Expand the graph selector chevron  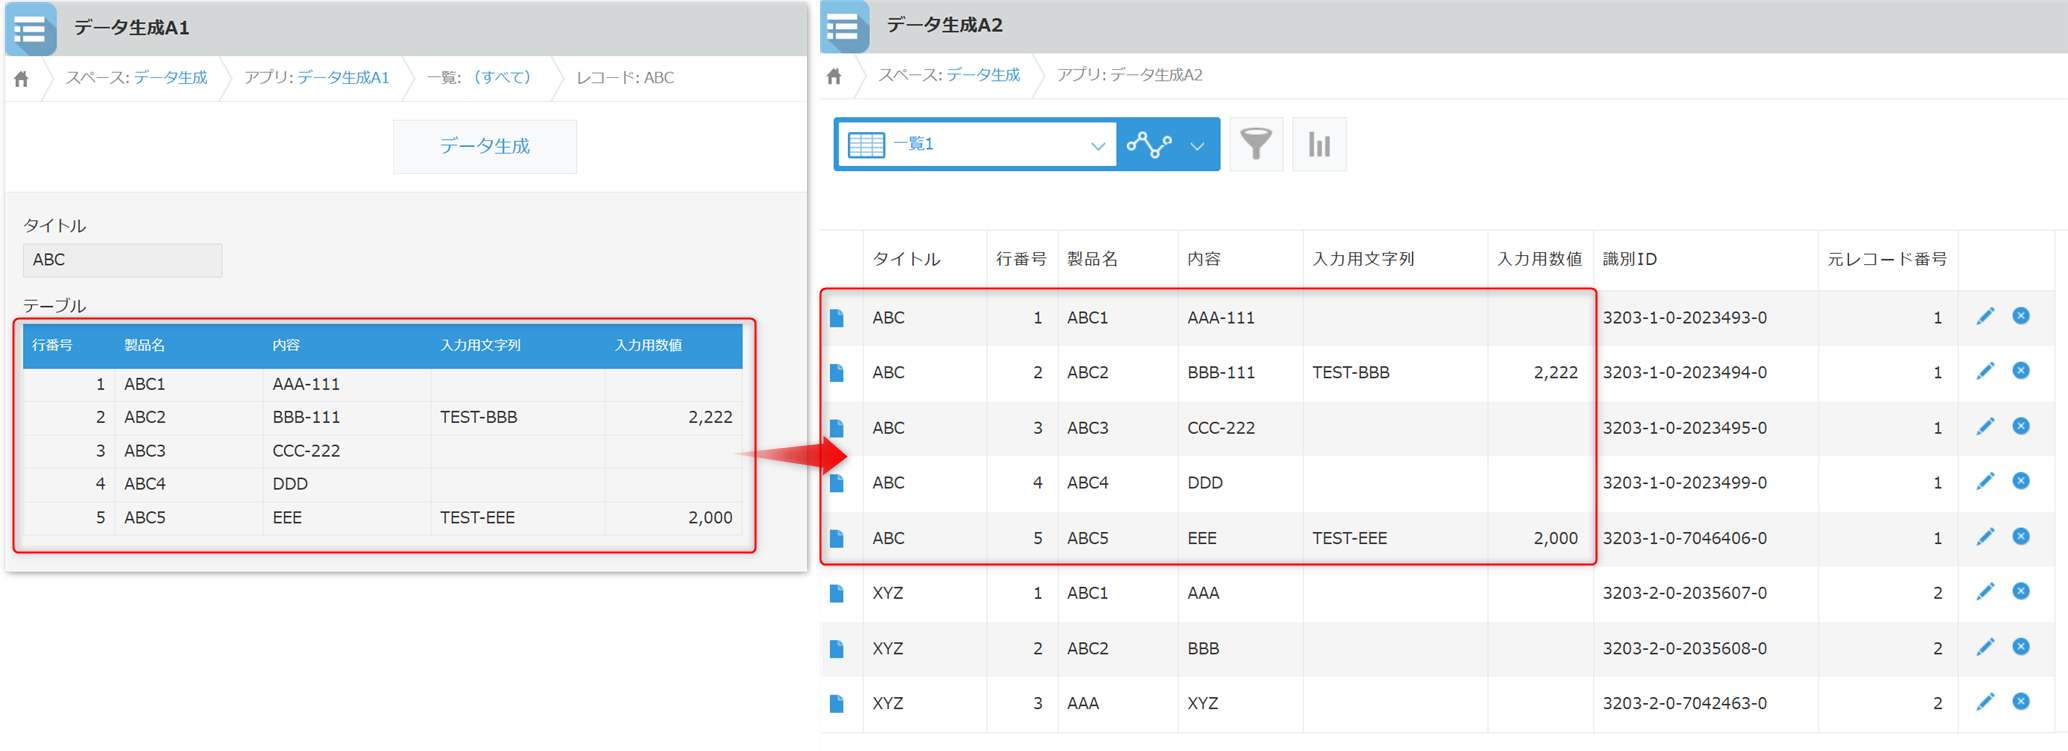(x=1197, y=145)
